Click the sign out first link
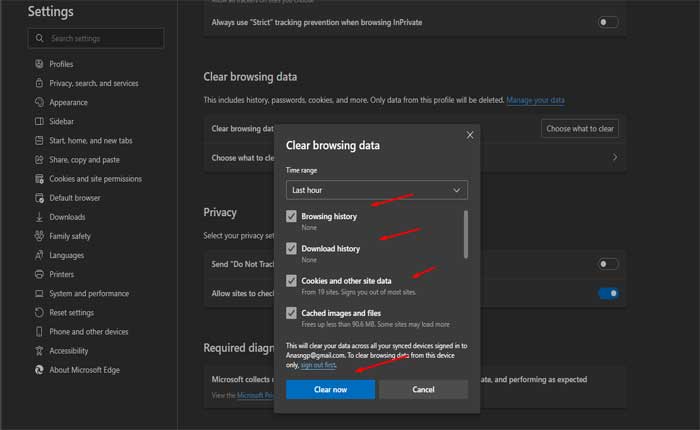The height and width of the screenshot is (430, 700). (320, 365)
